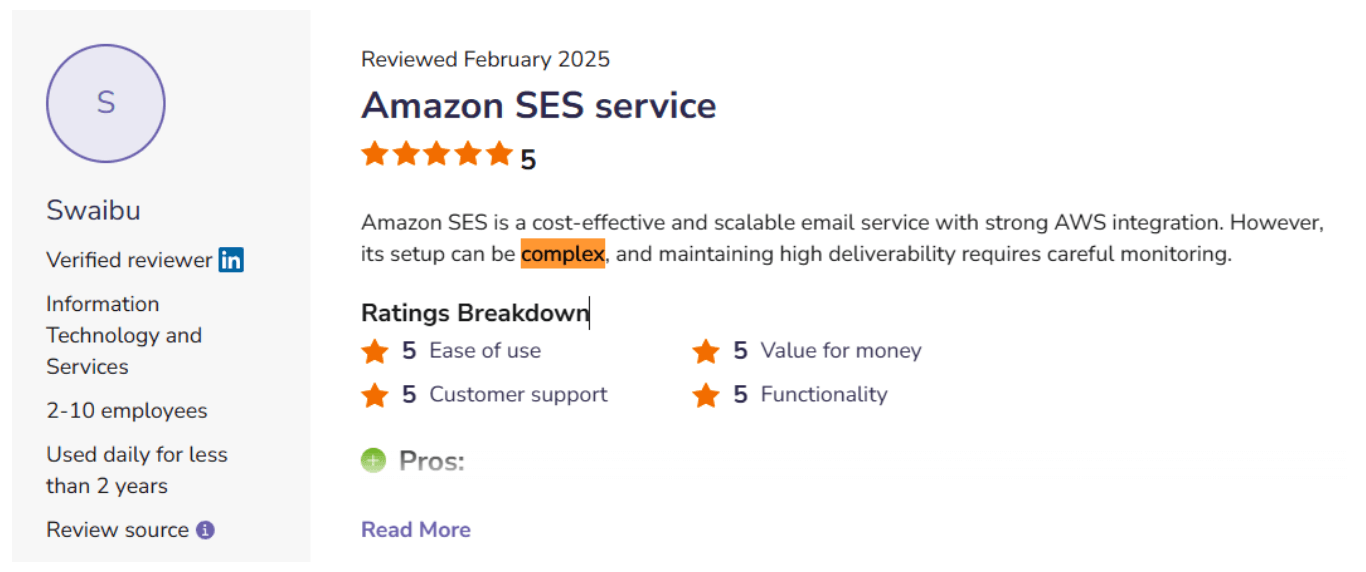This screenshot has height=572, width=1366.
Task: Click the Ease of use star icon
Action: pyautogui.click(x=375, y=351)
